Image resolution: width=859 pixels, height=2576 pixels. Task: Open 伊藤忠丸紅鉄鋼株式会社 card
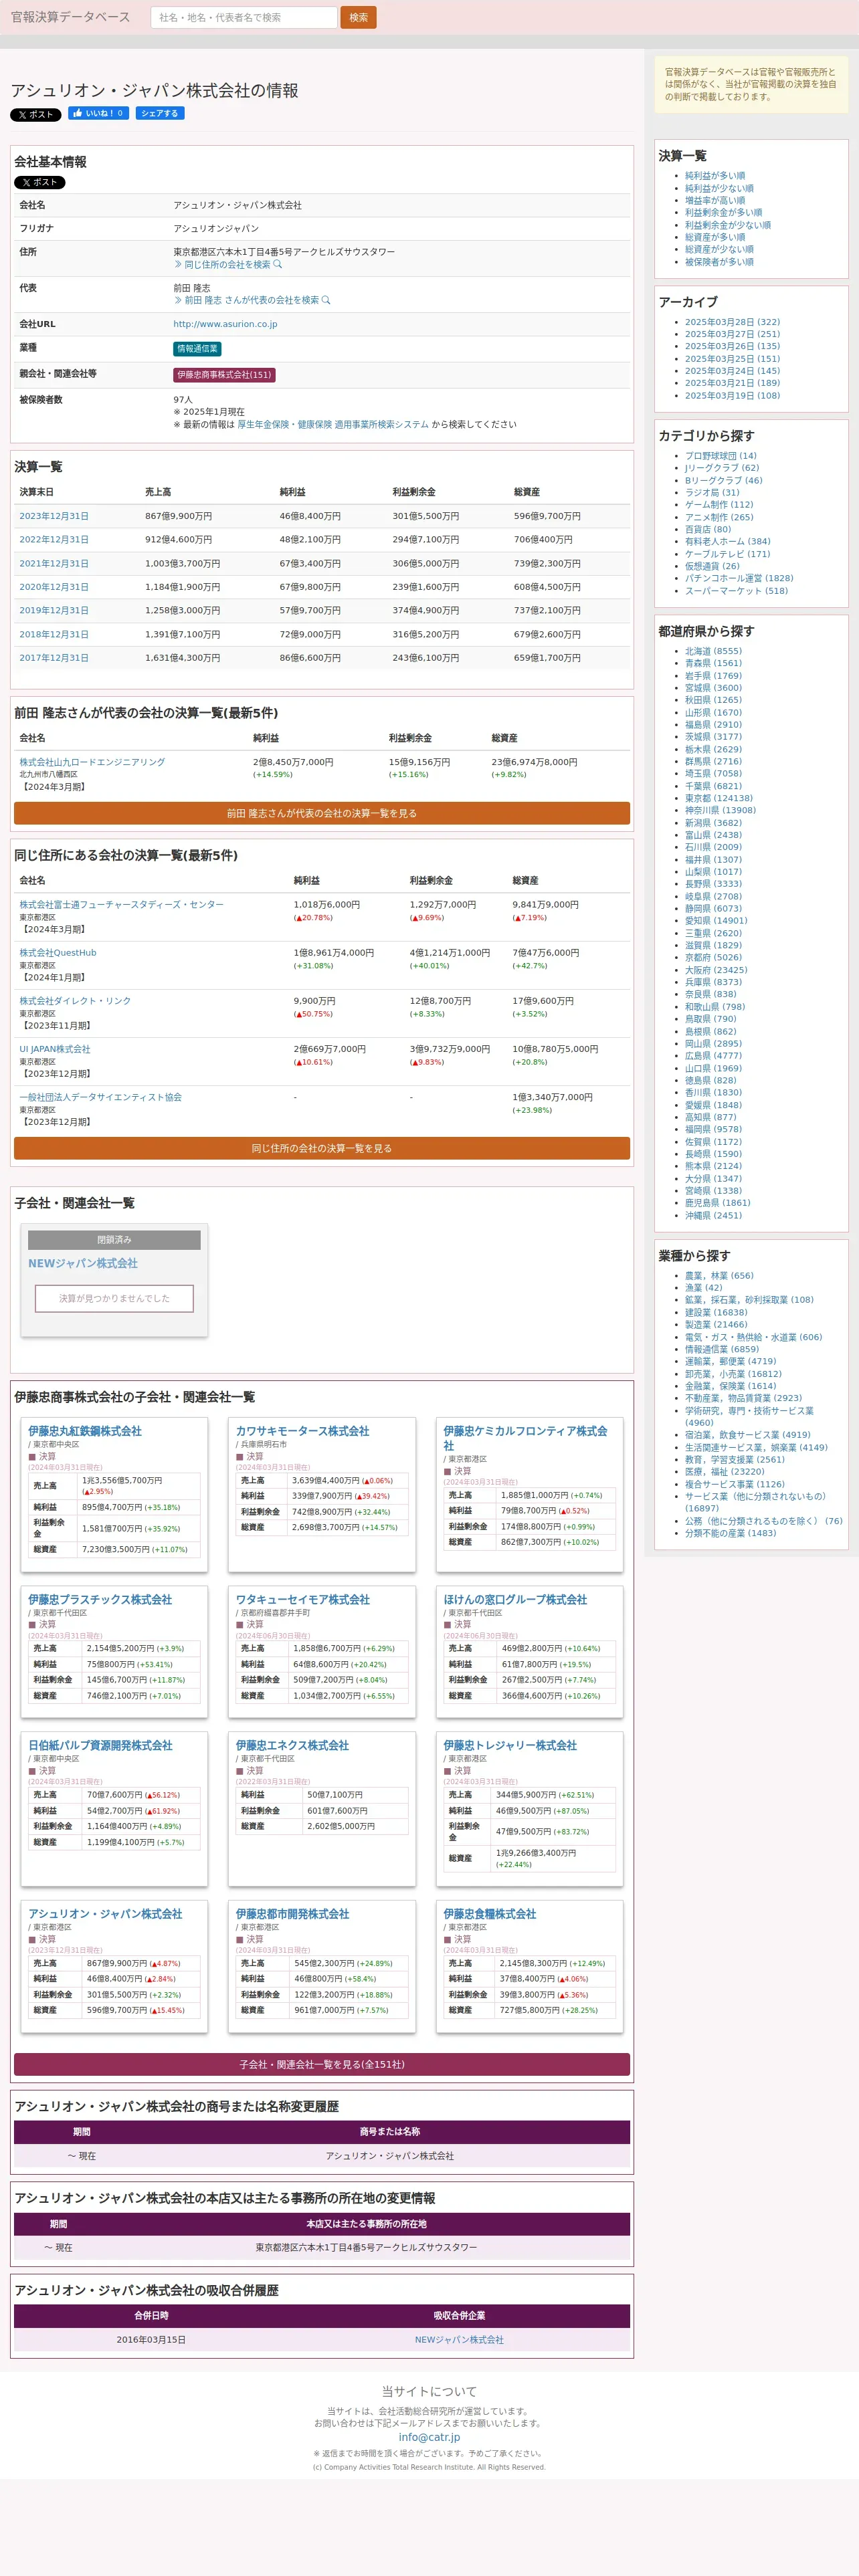pyautogui.click(x=85, y=1431)
